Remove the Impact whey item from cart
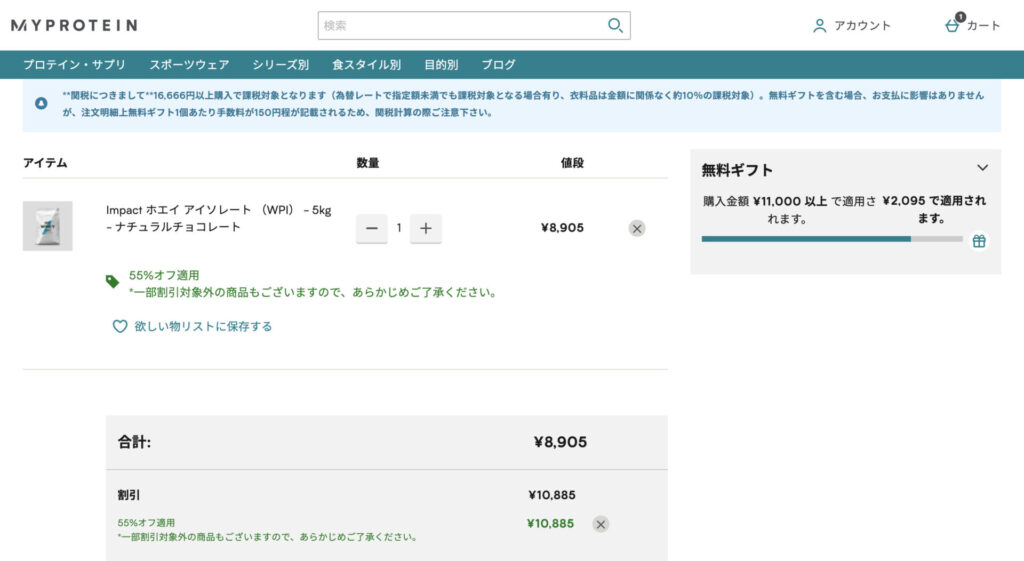1024x561 pixels. click(637, 229)
